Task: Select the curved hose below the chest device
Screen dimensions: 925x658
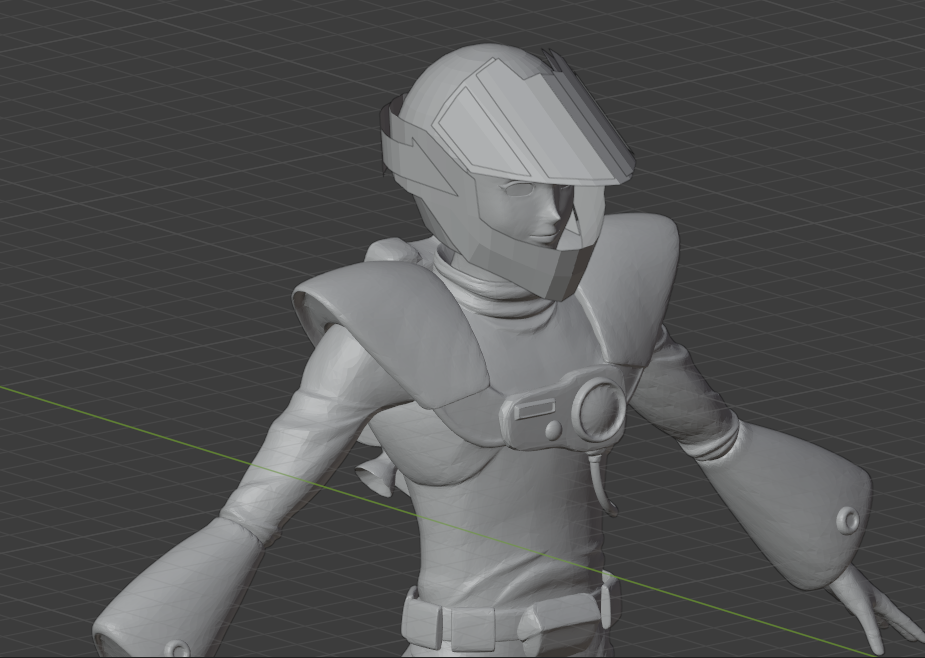Action: [601, 483]
